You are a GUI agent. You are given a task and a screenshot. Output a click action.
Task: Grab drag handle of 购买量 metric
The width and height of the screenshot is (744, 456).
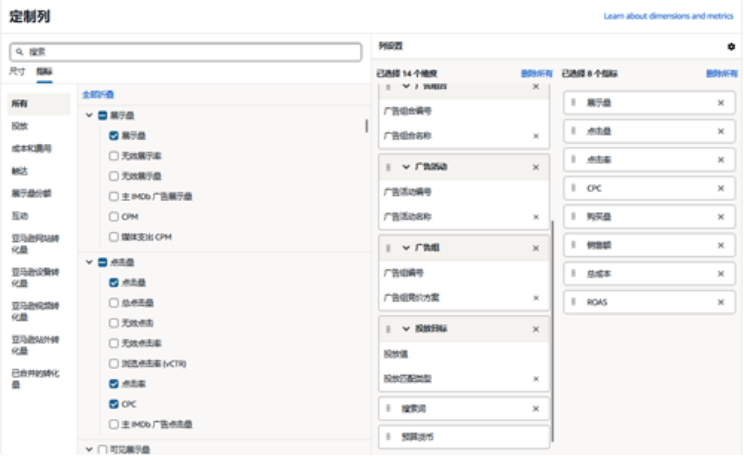[573, 216]
